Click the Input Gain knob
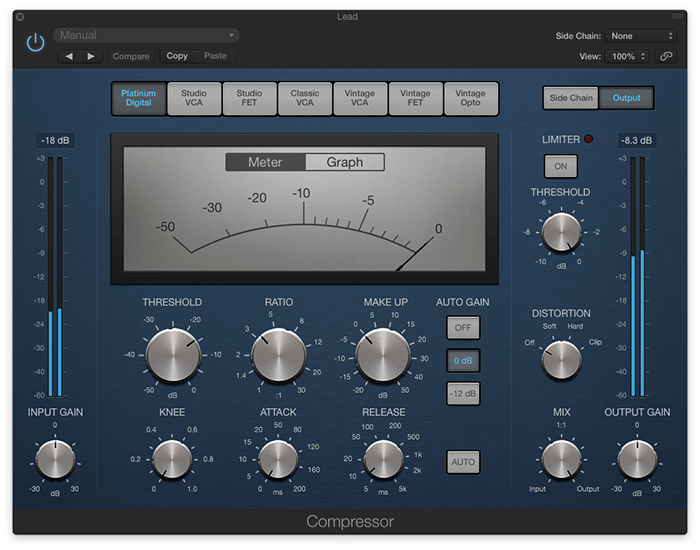Screen dimensions: 700x550 pos(55,459)
